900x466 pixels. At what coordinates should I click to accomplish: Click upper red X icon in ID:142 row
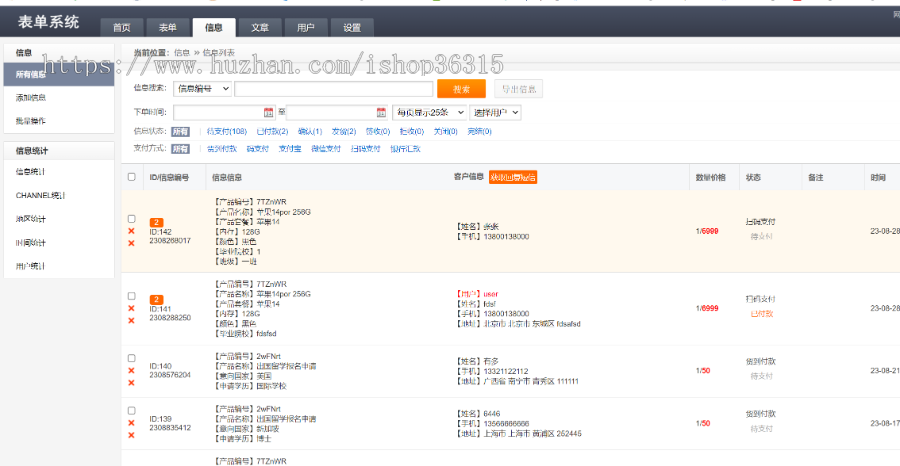[131, 231]
